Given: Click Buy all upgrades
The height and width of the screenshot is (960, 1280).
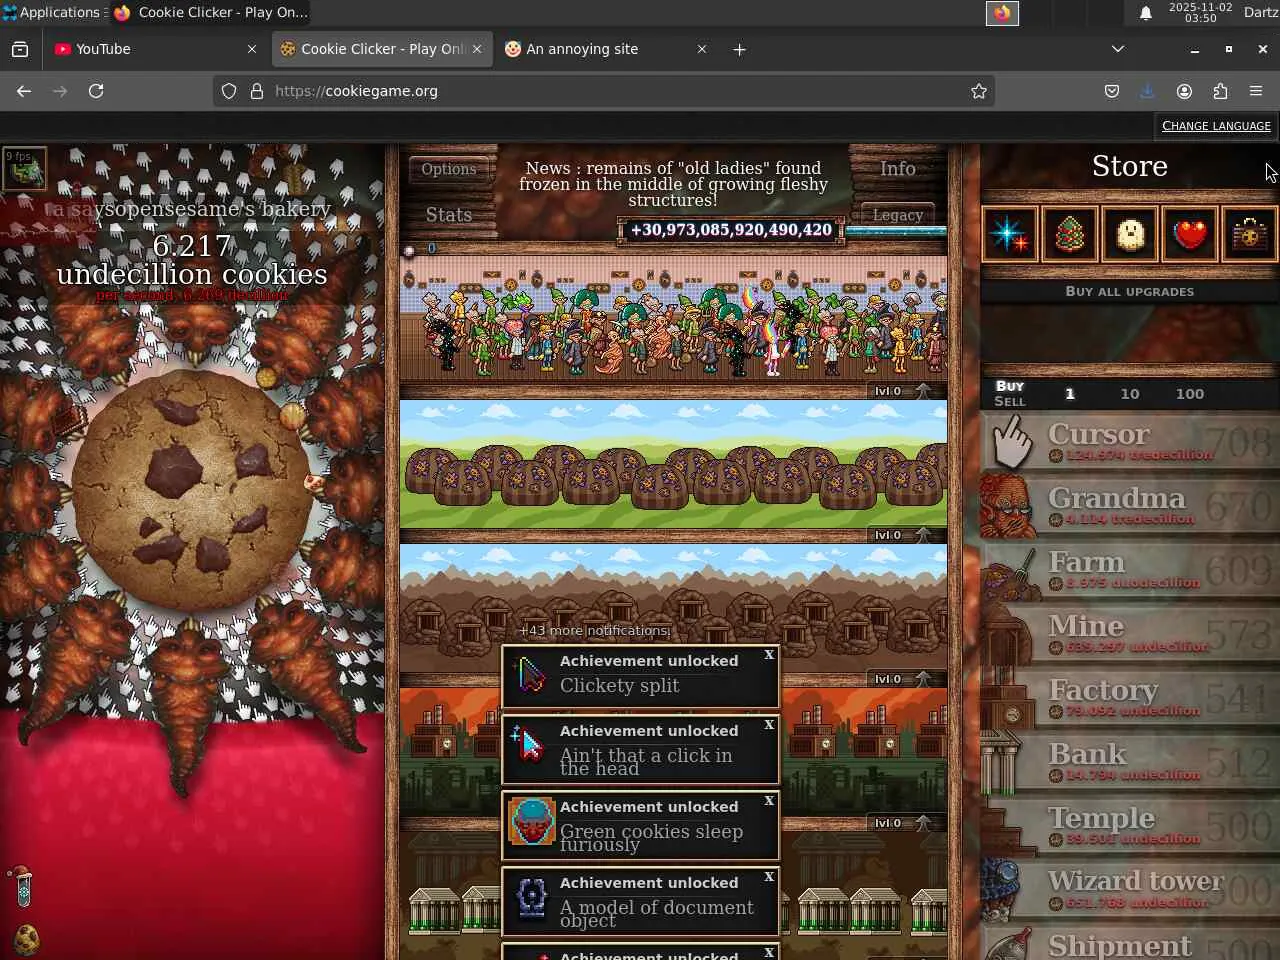Looking at the screenshot, I should 1130,292.
